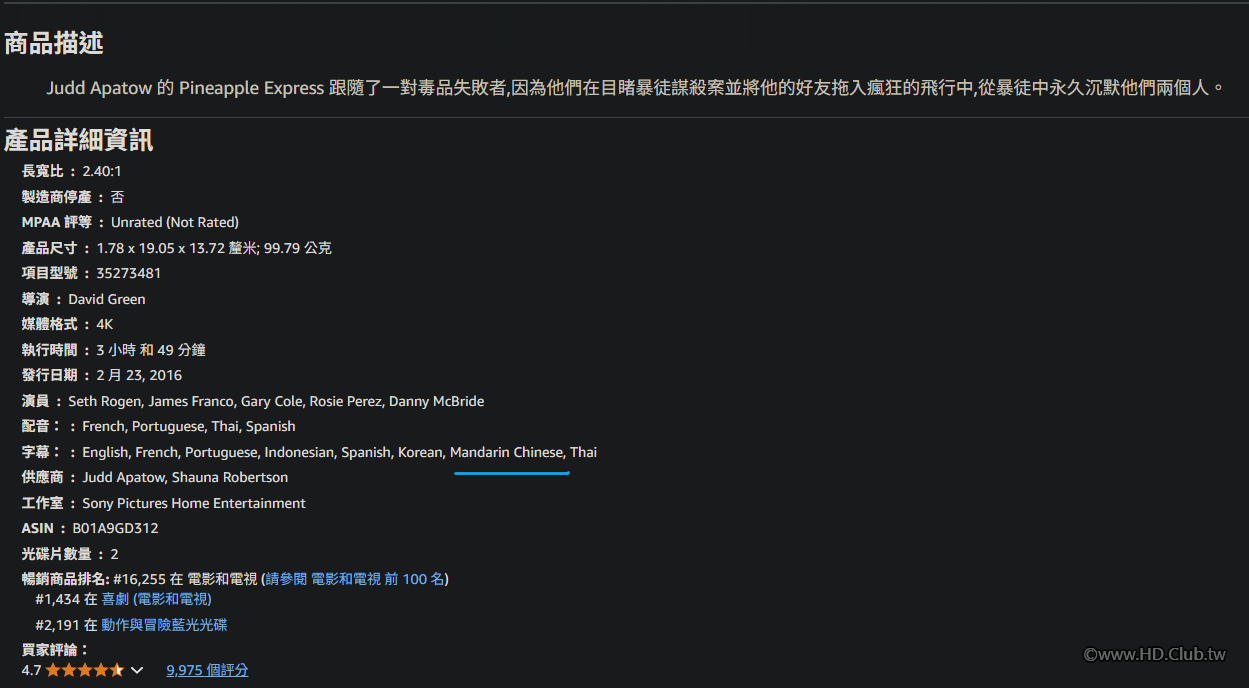The width and height of the screenshot is (1249, 688).
Task: Click the MPAA rating Unrated (Not Rated)
Action: pyautogui.click(x=175, y=222)
